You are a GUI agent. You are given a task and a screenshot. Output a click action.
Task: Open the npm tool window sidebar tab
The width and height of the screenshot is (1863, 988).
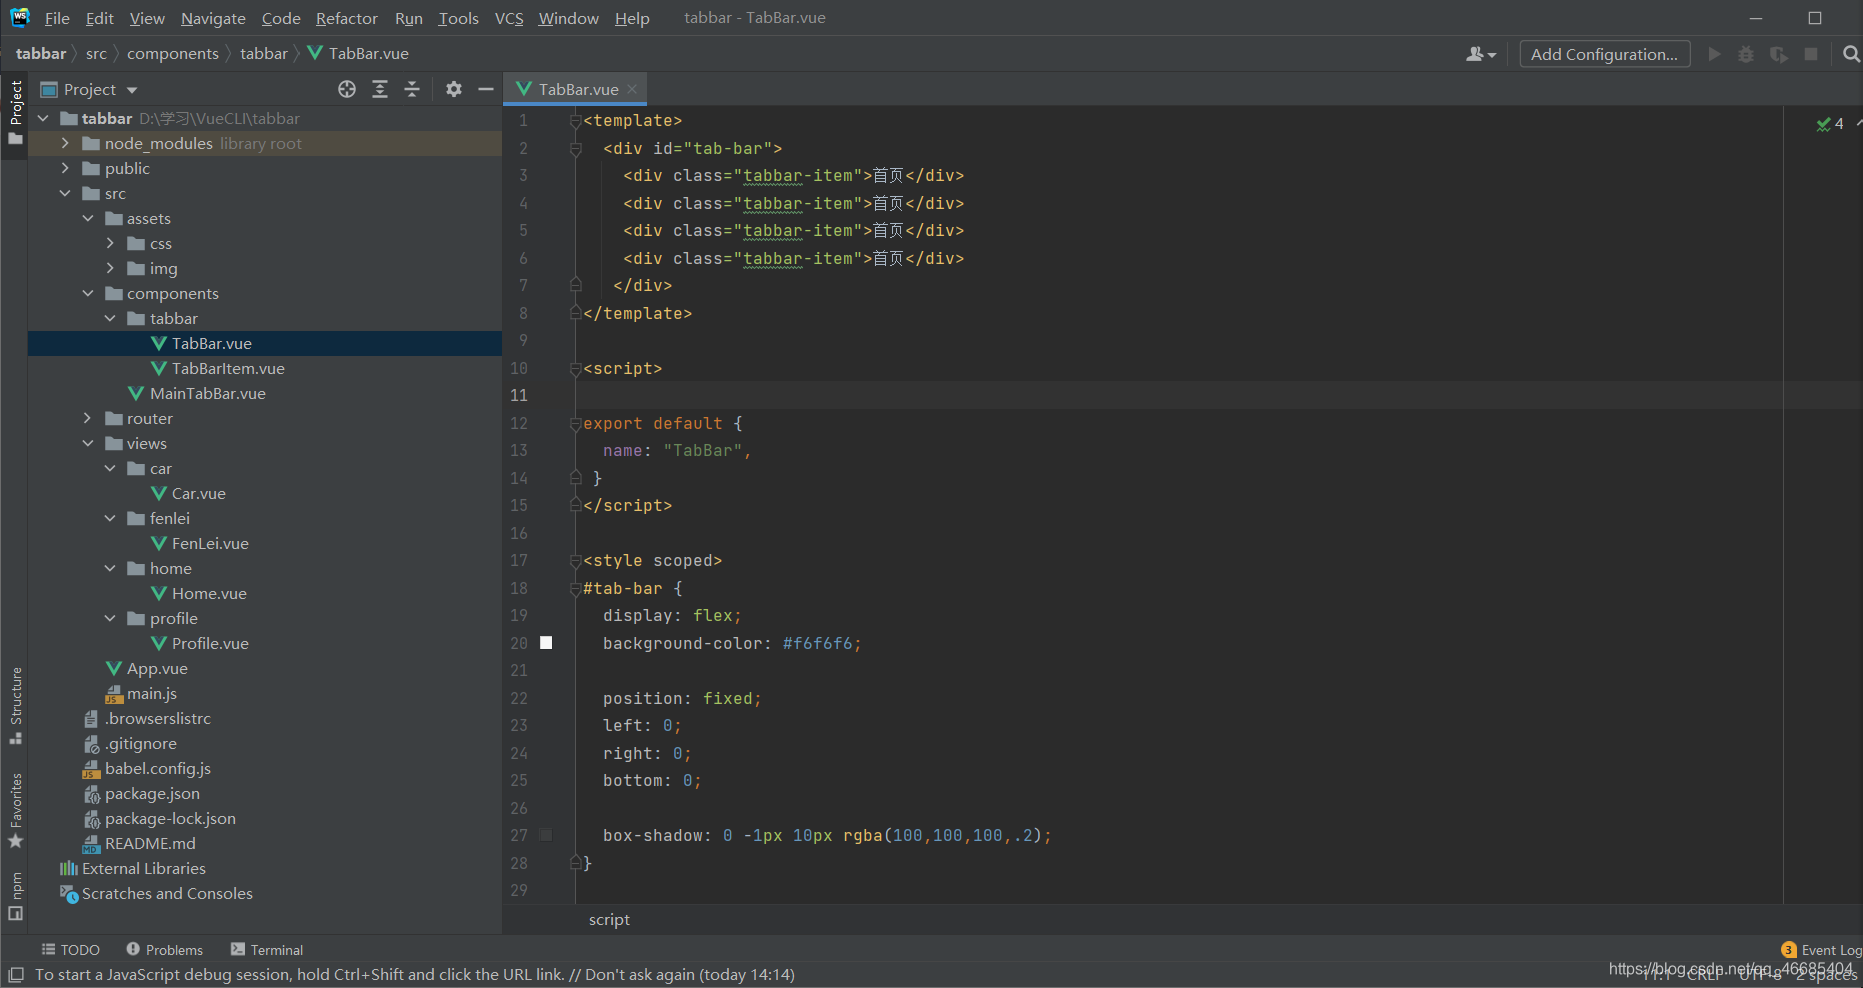click(16, 897)
